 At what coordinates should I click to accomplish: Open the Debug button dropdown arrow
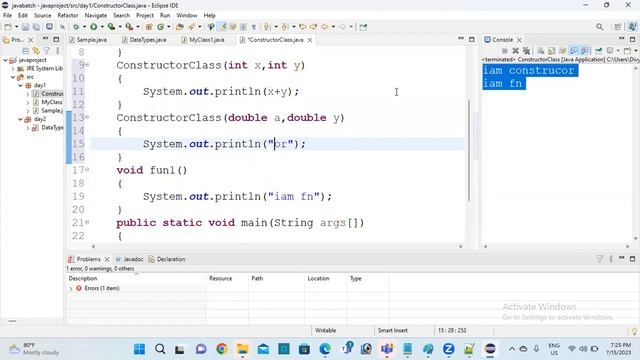pyautogui.click(x=84, y=27)
